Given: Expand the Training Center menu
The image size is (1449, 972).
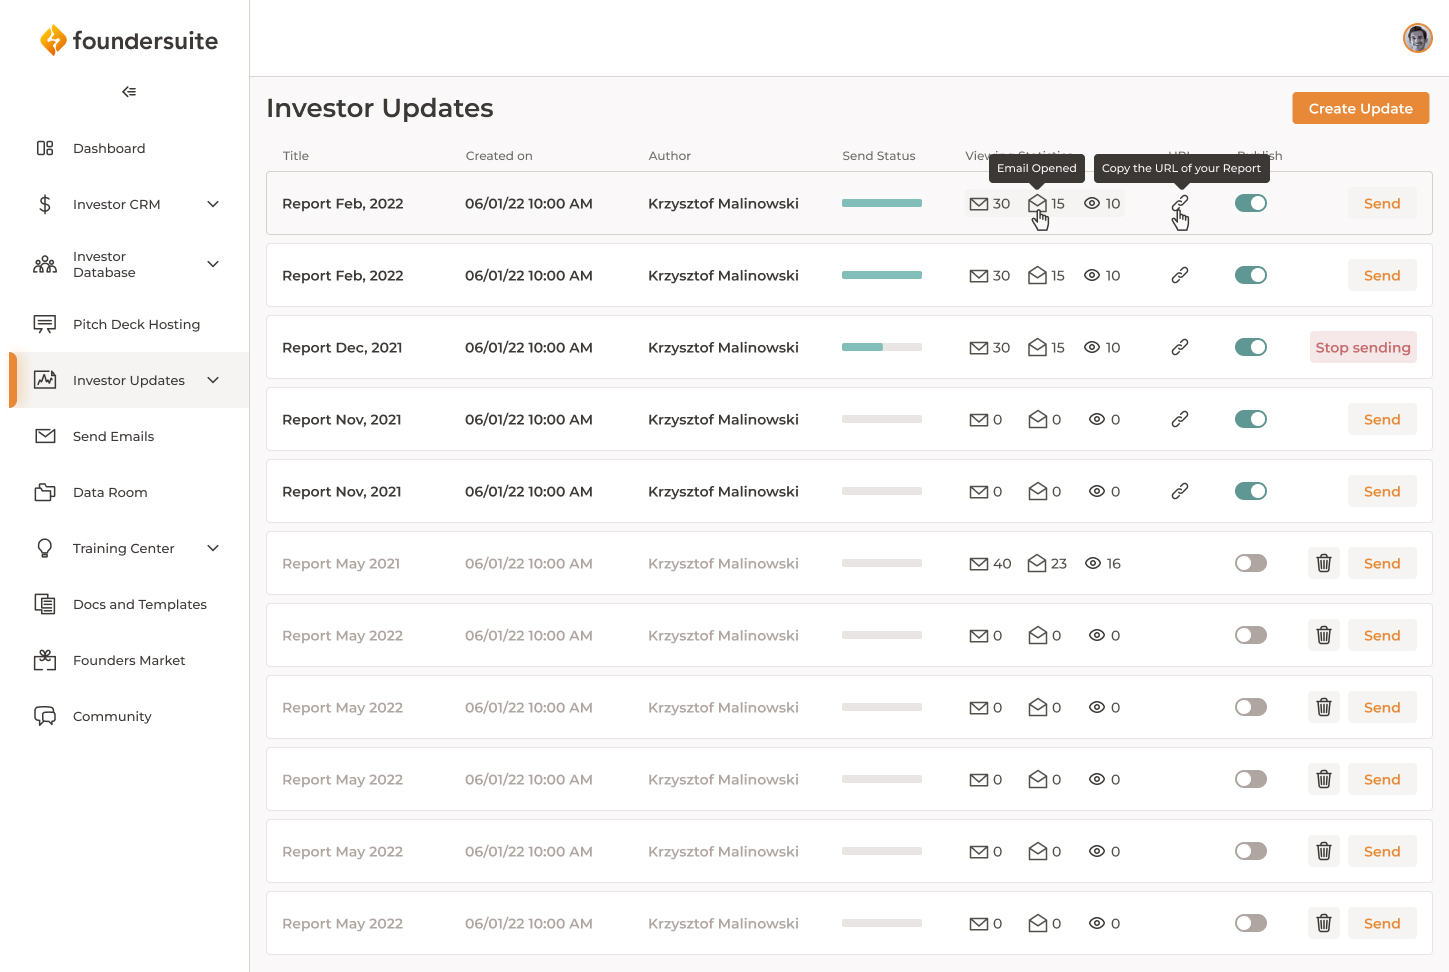Looking at the screenshot, I should [x=212, y=548].
